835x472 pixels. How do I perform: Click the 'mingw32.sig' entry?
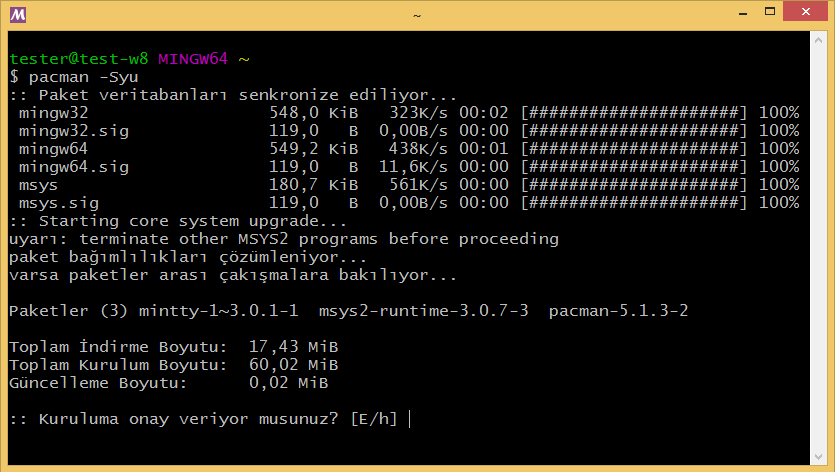coord(74,132)
